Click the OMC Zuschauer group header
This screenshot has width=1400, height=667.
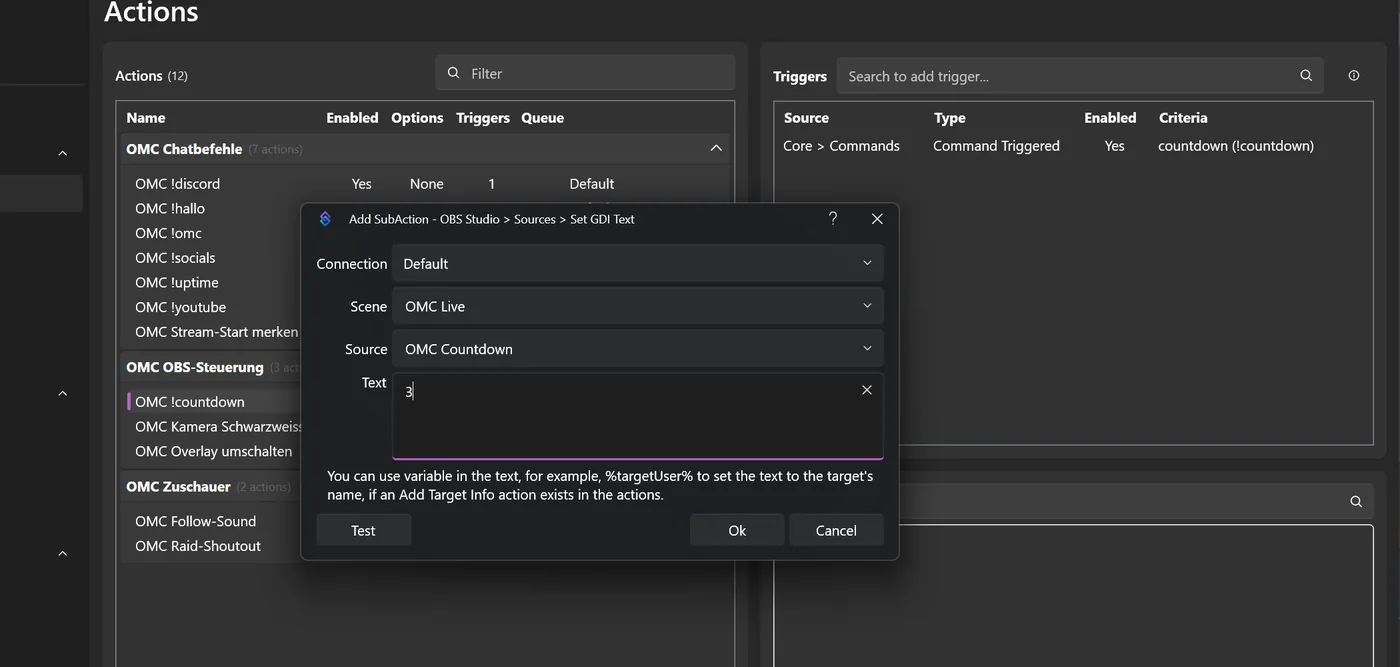tap(178, 487)
